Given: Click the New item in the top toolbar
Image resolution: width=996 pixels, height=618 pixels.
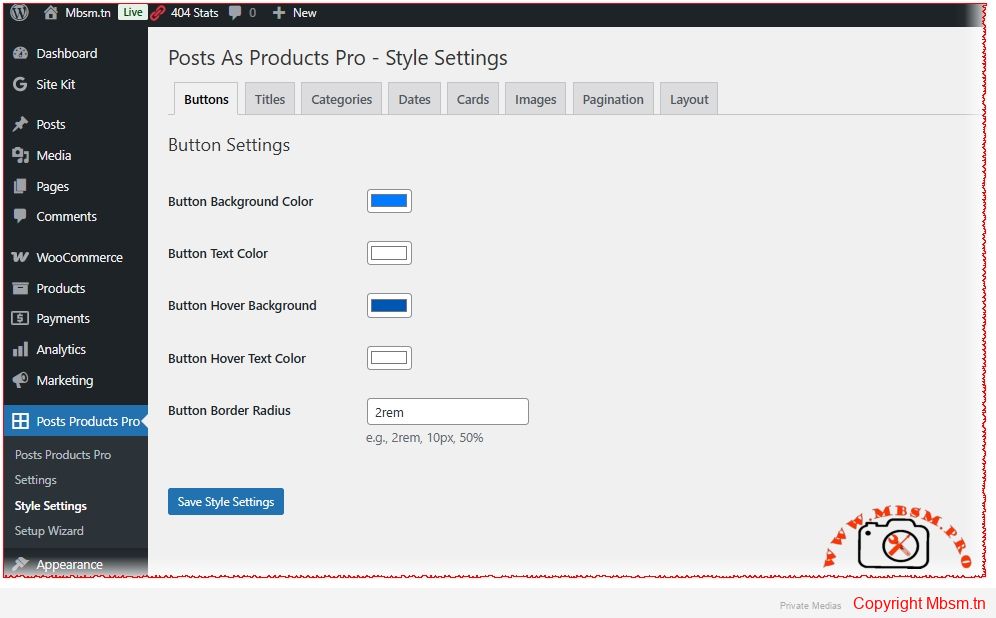Looking at the screenshot, I should [x=295, y=13].
